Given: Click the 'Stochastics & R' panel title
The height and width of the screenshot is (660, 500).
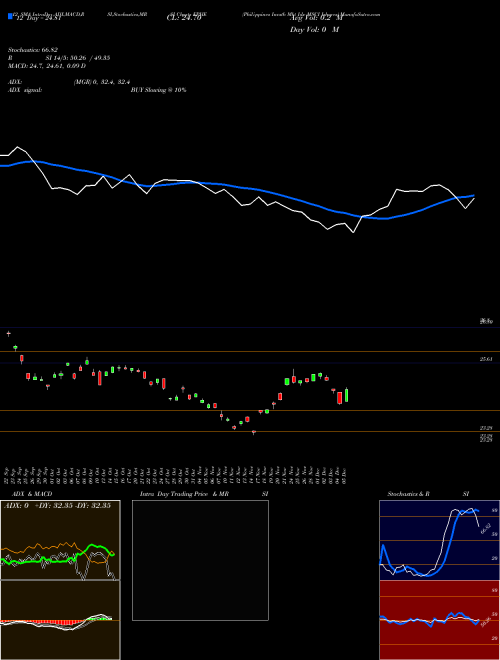Looking at the screenshot, I should click(x=409, y=494).
